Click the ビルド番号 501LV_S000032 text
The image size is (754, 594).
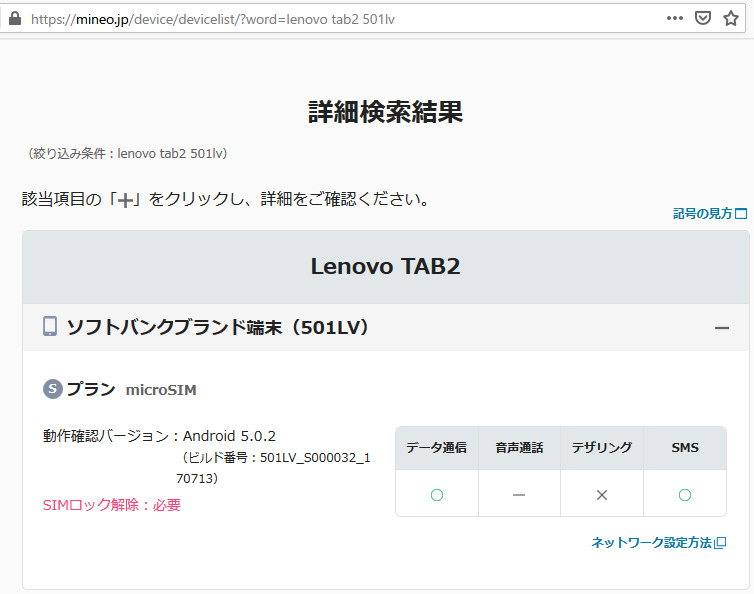273,468
